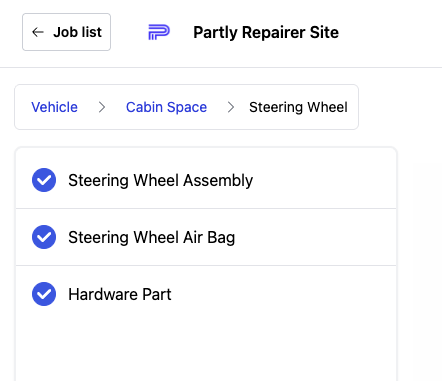The image size is (442, 381).
Task: Click chevron before Steering Wheel breadcrumb
Action: point(231,107)
